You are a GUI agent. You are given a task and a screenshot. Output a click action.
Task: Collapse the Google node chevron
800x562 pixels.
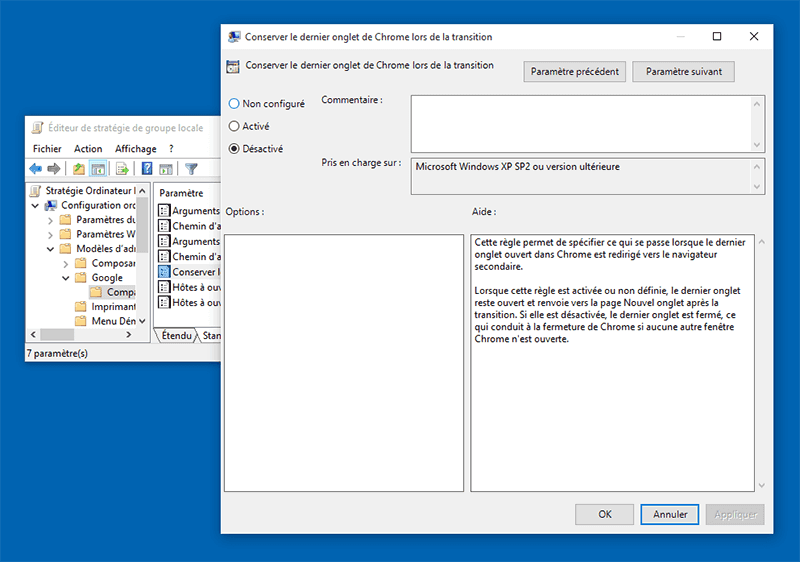pos(65,278)
